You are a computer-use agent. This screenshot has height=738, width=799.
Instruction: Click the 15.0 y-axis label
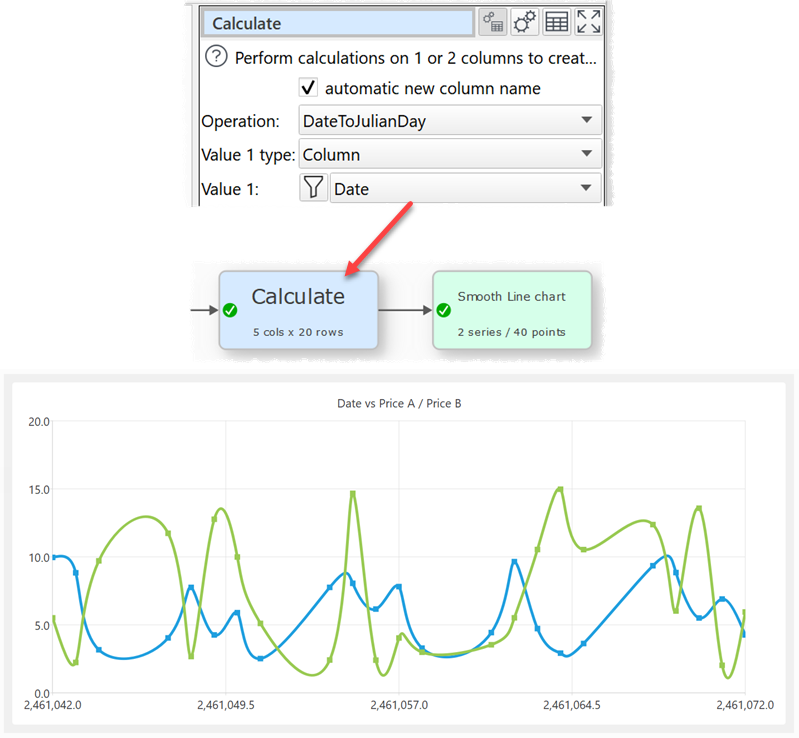(x=39, y=490)
